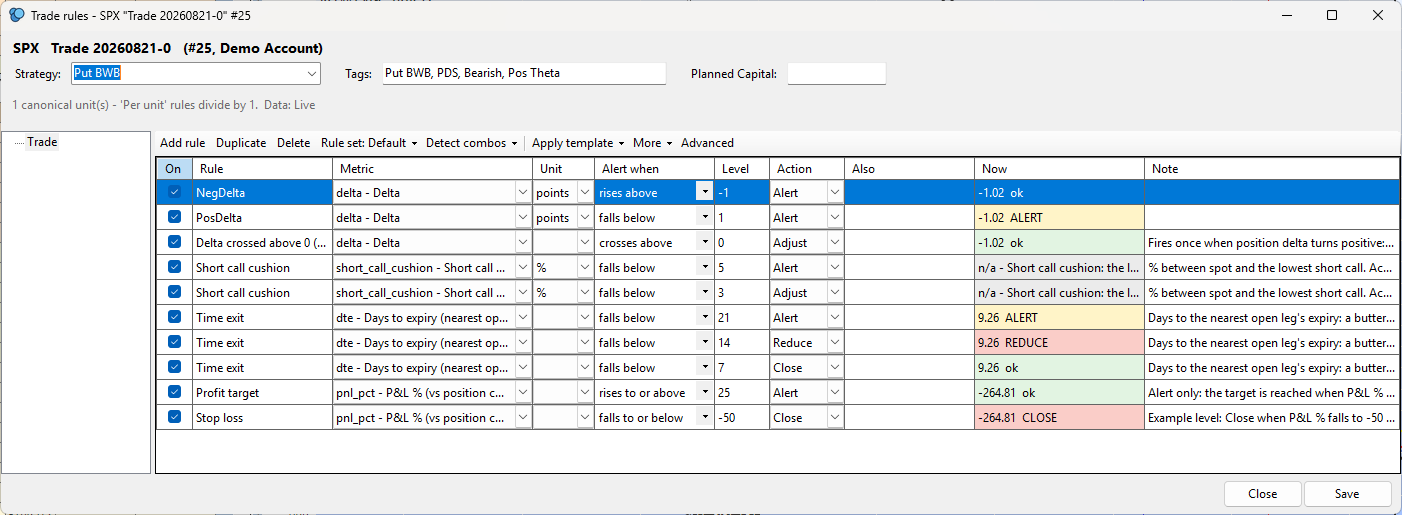Open Action dropdown for Delta crossed above 0
The image size is (1402, 515).
(836, 242)
